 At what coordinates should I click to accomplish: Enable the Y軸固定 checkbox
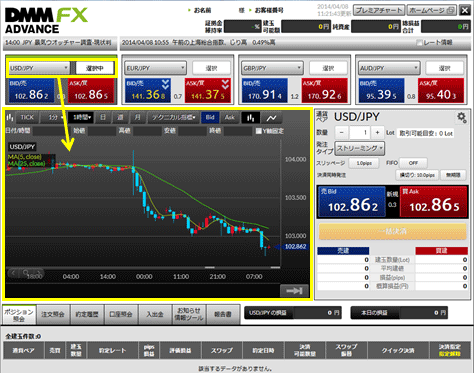coord(258,131)
